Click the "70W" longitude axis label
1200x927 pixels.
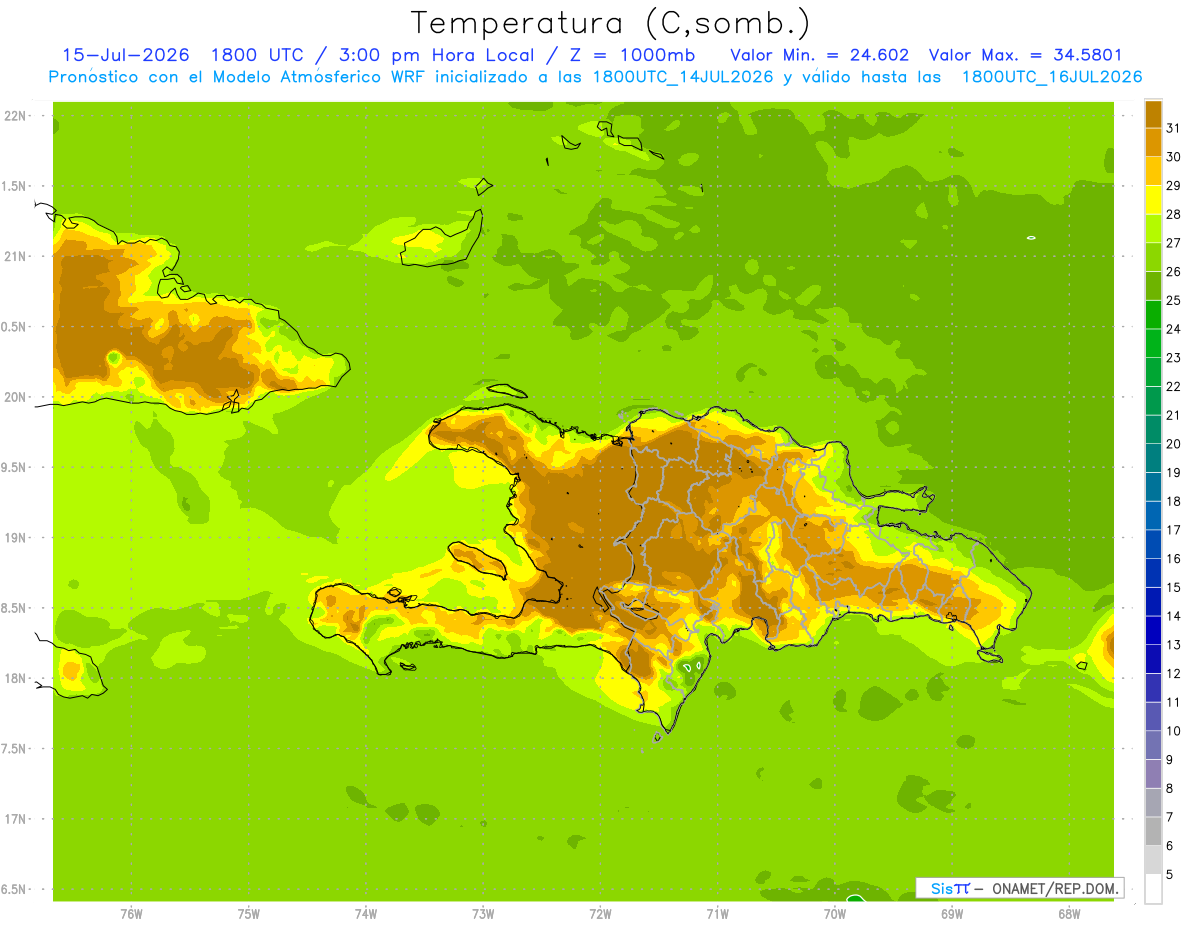point(835,915)
